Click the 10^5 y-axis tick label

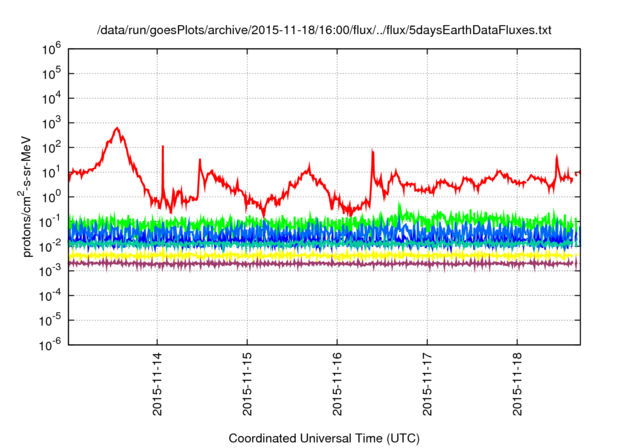point(51,74)
